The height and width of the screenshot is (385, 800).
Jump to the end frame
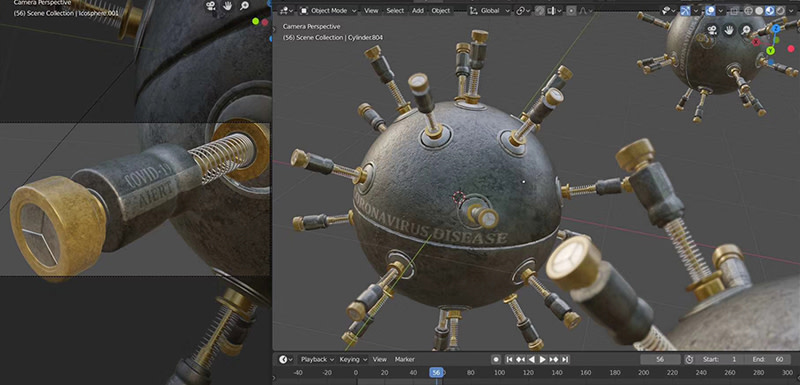[564, 359]
